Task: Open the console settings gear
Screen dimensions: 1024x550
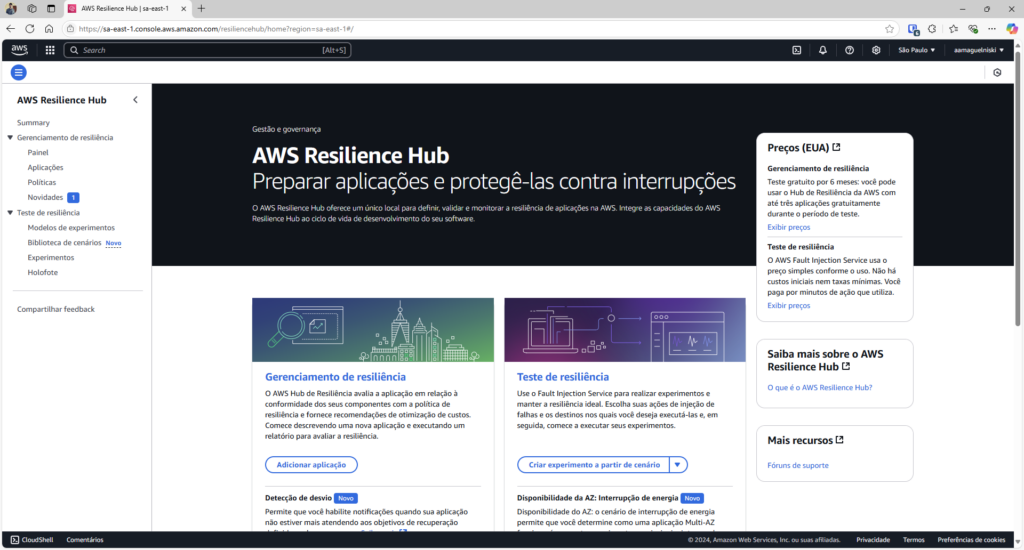Action: (x=876, y=50)
